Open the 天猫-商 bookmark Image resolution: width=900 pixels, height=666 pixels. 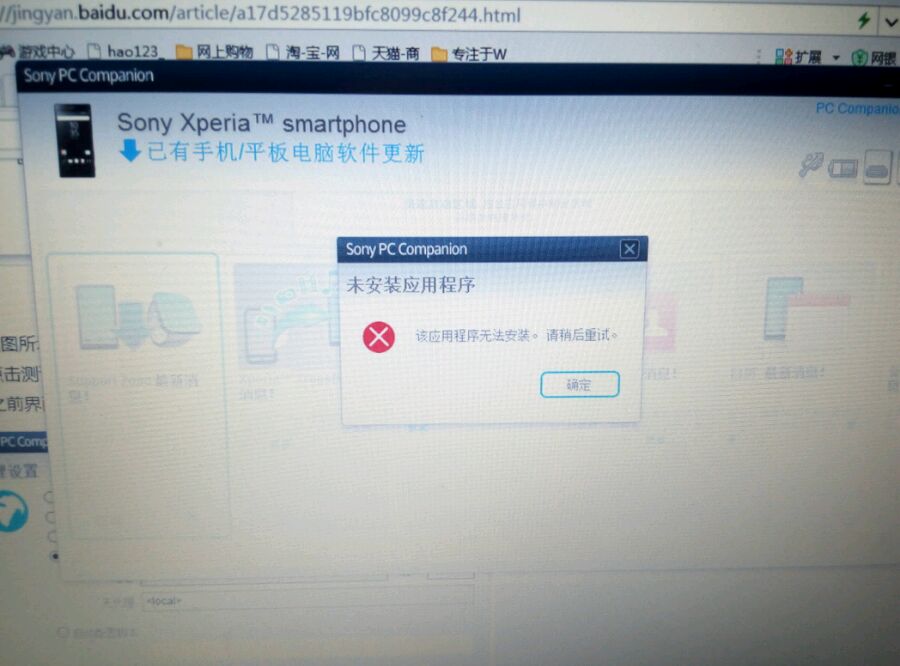click(x=386, y=53)
